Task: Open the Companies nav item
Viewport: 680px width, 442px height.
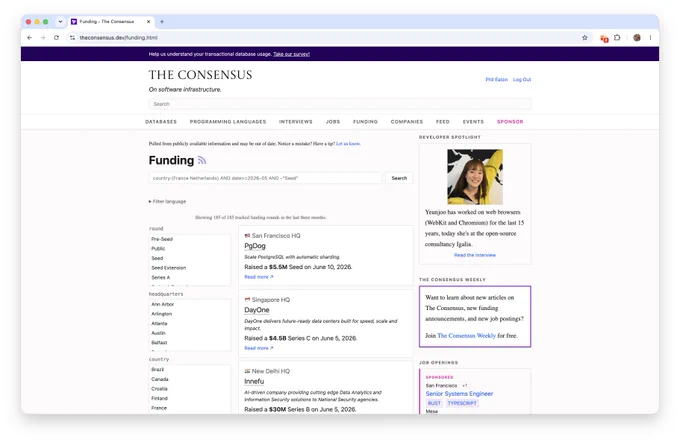Action: click(407, 122)
